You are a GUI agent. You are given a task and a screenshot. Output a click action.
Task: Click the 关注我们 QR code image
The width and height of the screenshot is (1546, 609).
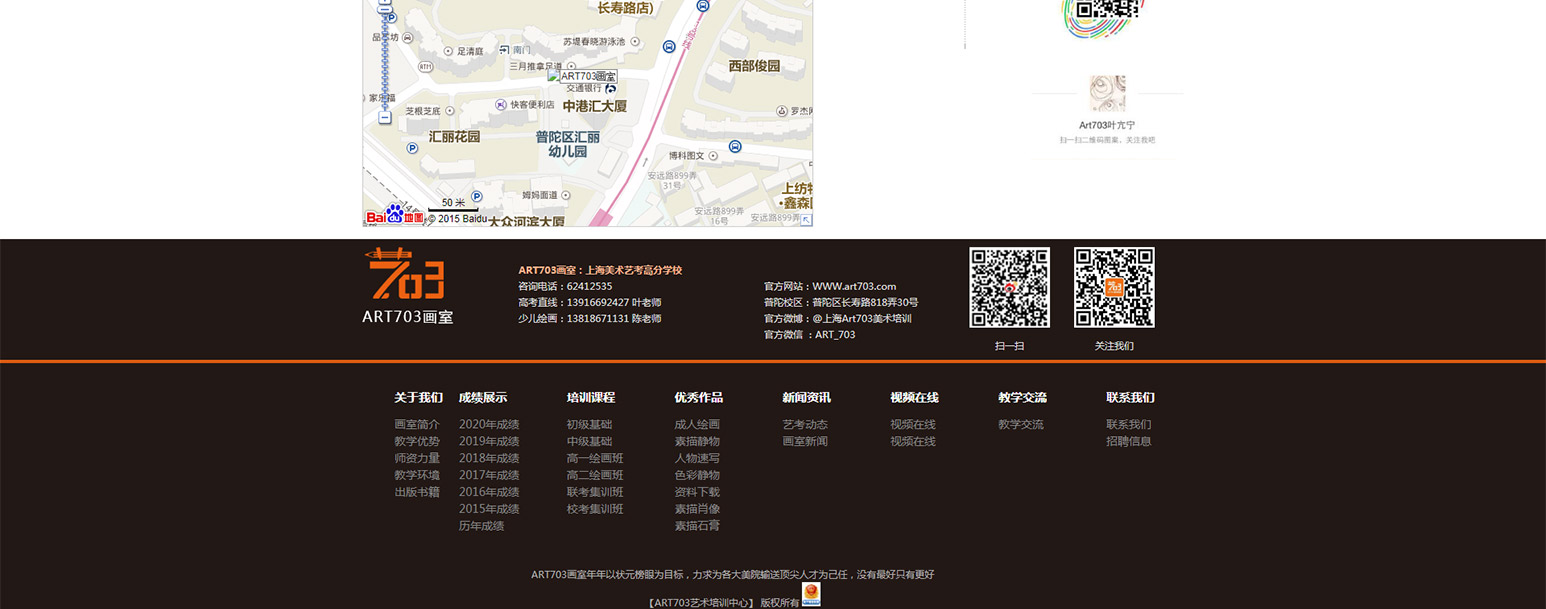1114,287
